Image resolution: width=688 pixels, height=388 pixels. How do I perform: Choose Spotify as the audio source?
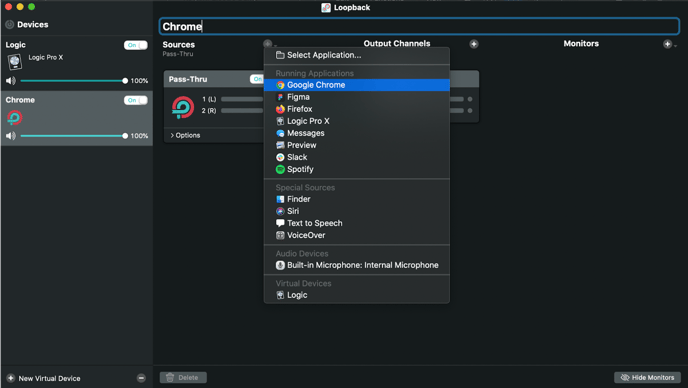pos(357,169)
